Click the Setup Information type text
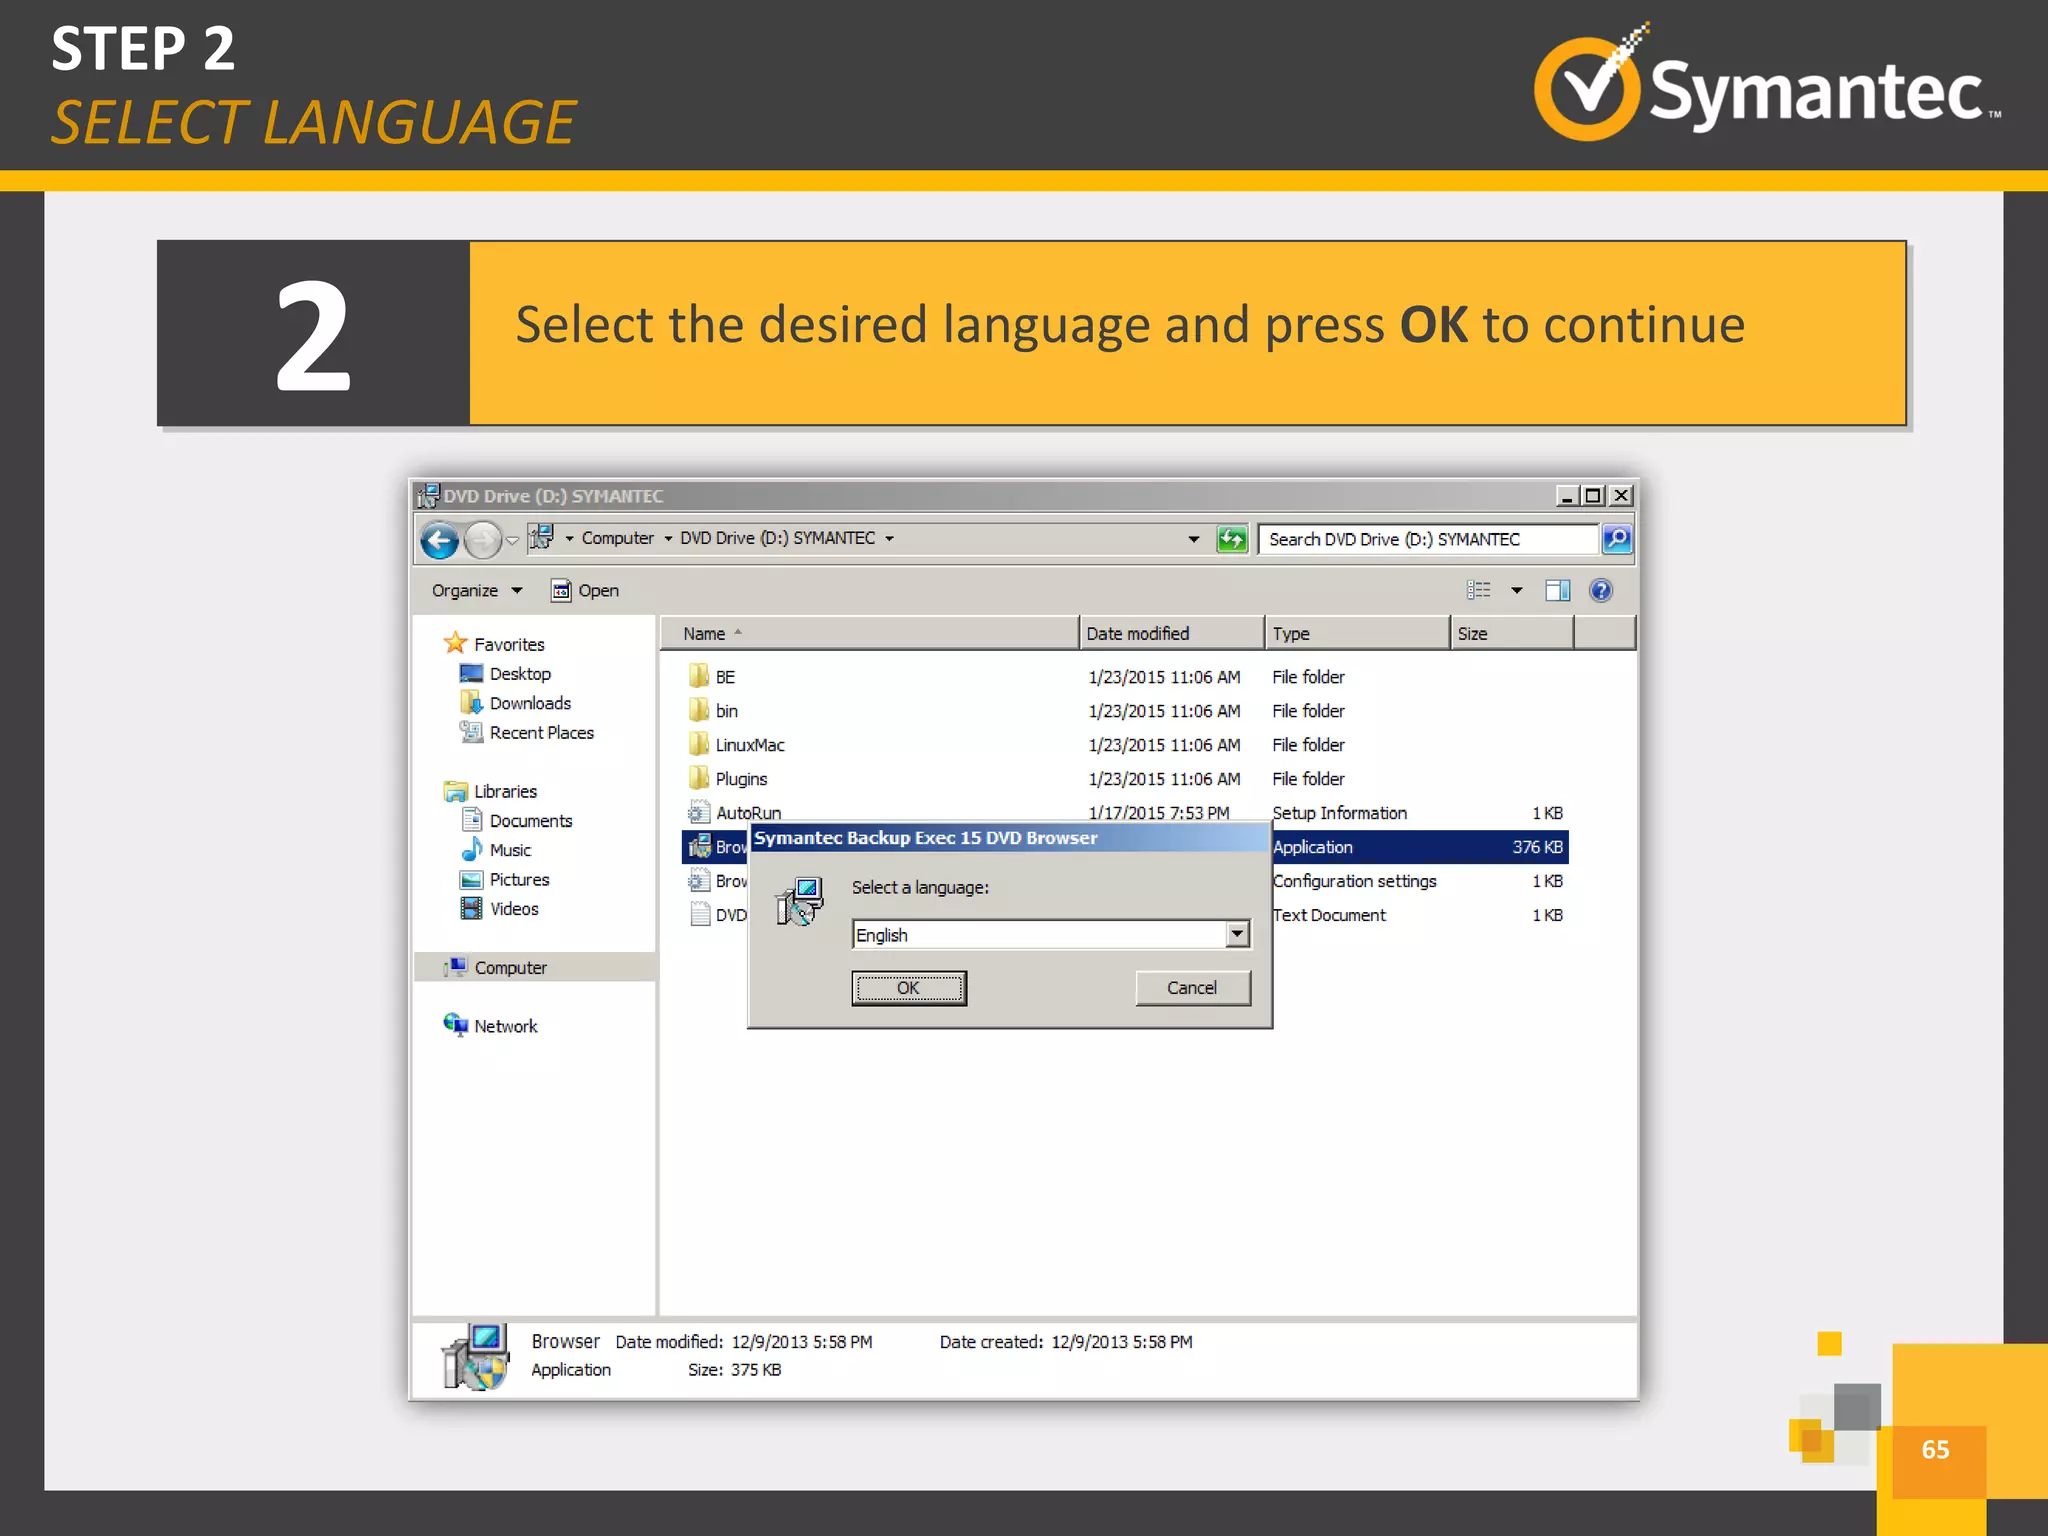Screen dimensions: 2048x1536 1339,813
